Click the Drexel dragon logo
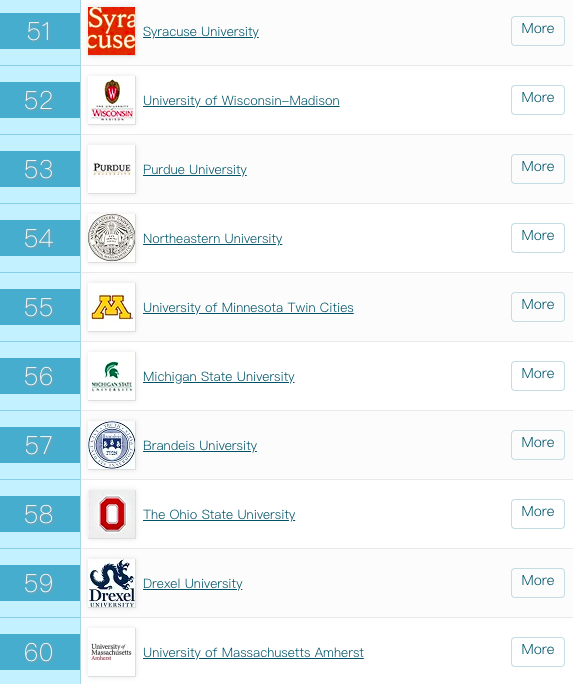Image resolution: width=573 pixels, height=684 pixels. point(112,583)
